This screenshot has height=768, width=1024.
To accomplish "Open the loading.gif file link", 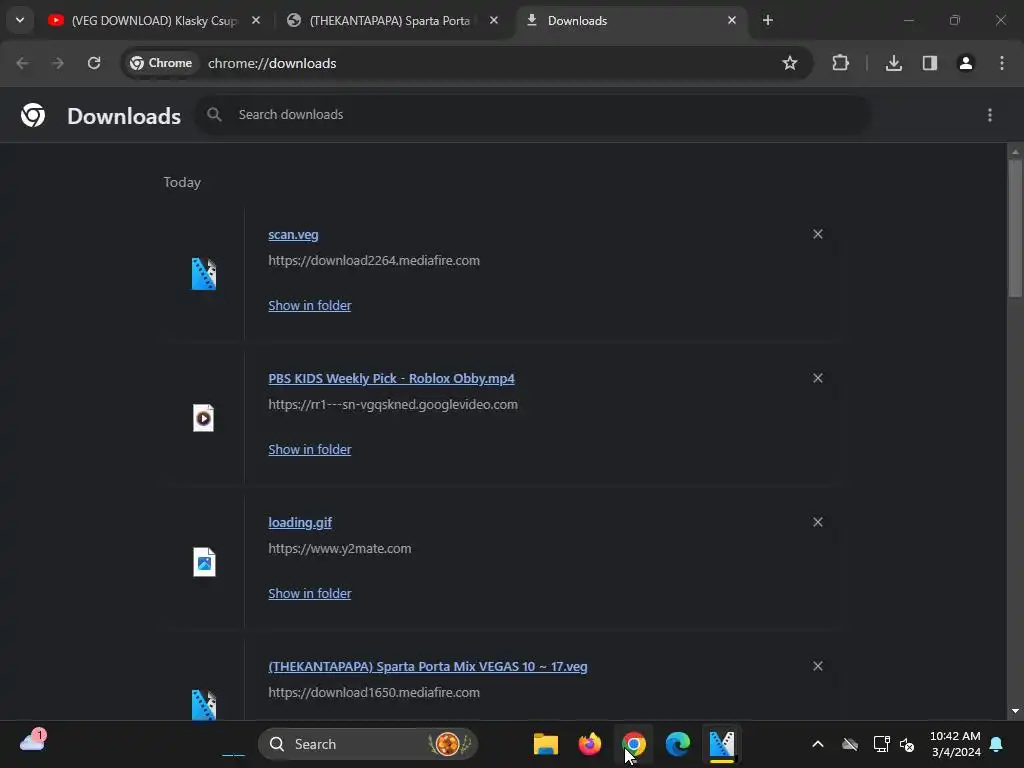I will tap(300, 522).
